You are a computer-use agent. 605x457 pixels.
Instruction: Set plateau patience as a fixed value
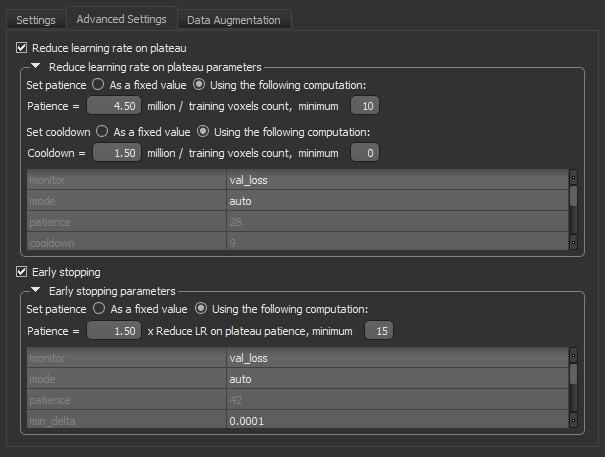(98, 84)
